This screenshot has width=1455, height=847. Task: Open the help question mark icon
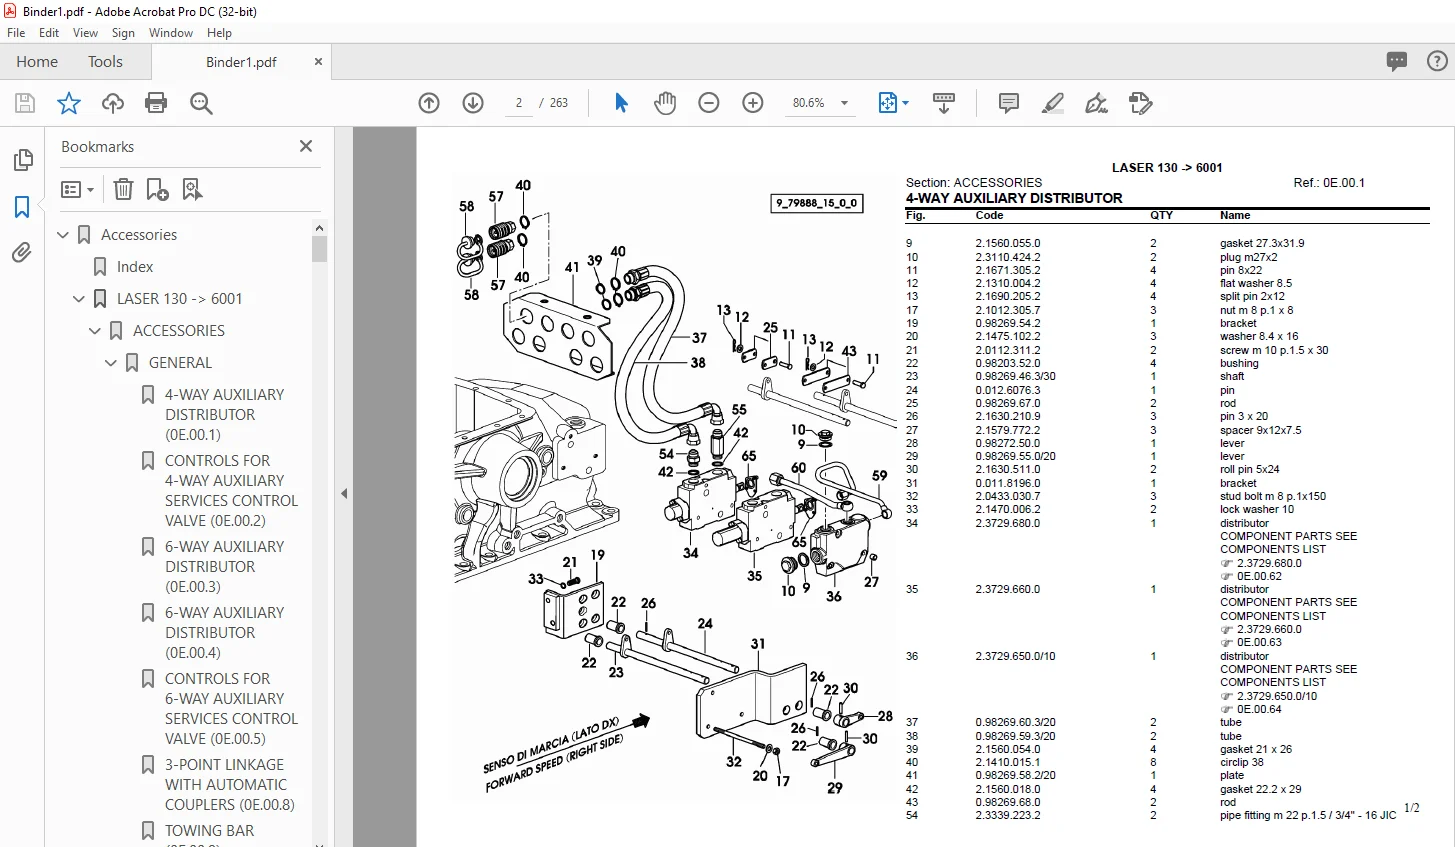1437,61
